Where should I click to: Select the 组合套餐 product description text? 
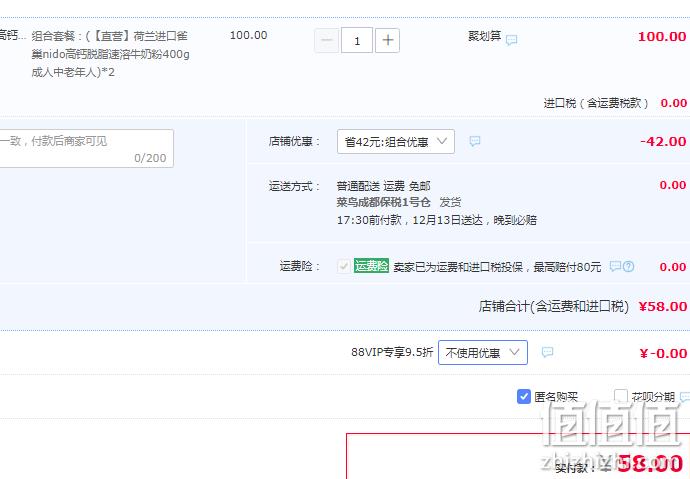click(x=110, y=54)
